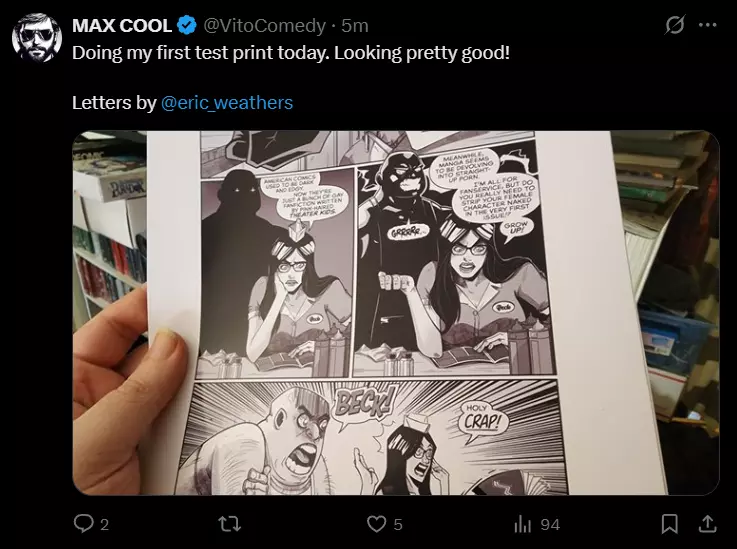Open the three-dot More menu
Screen dimensions: 737x549
tap(707, 25)
